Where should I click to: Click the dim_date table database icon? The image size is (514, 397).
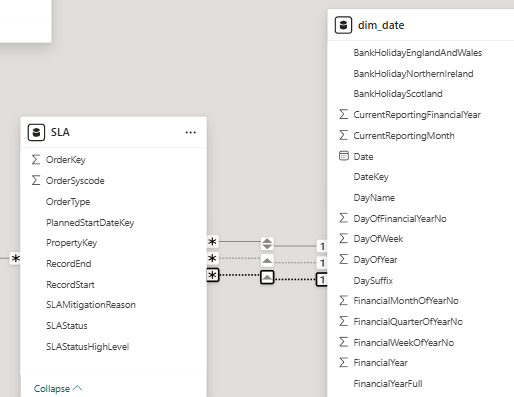coord(343,25)
